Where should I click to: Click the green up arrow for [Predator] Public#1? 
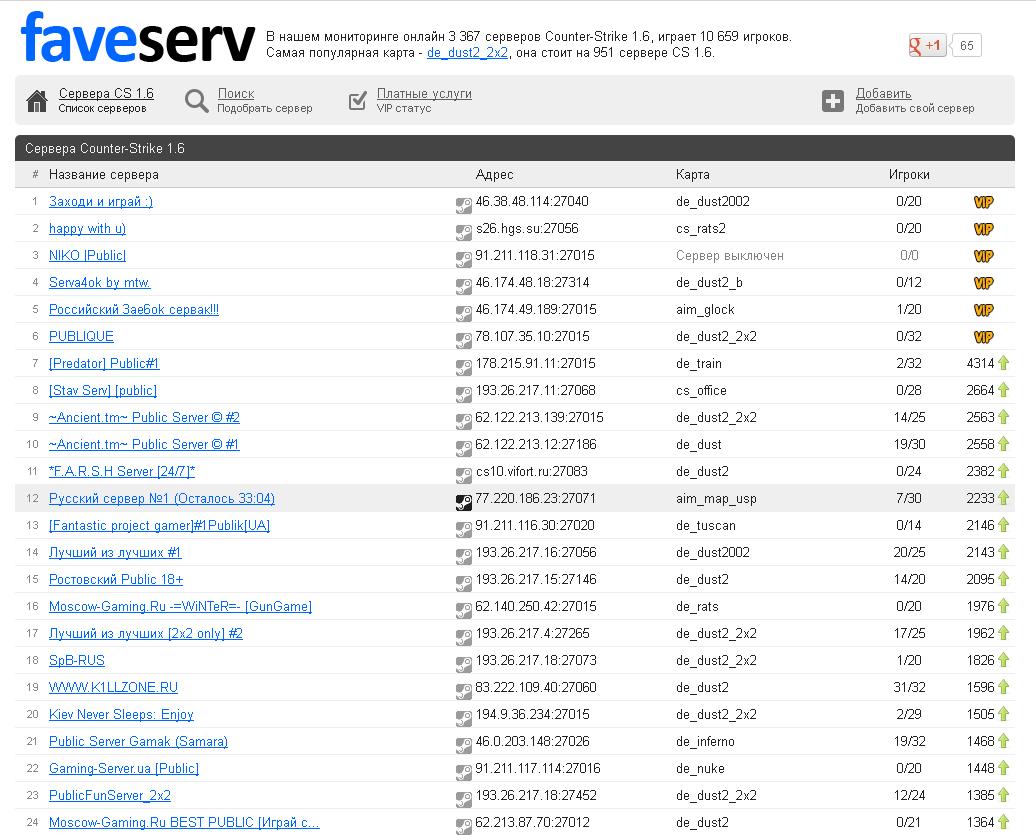tap(1003, 364)
